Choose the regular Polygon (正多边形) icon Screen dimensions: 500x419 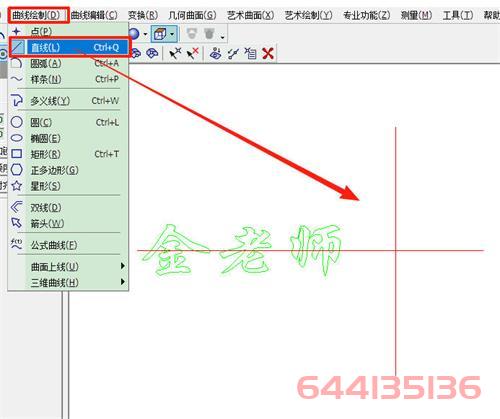(x=17, y=170)
